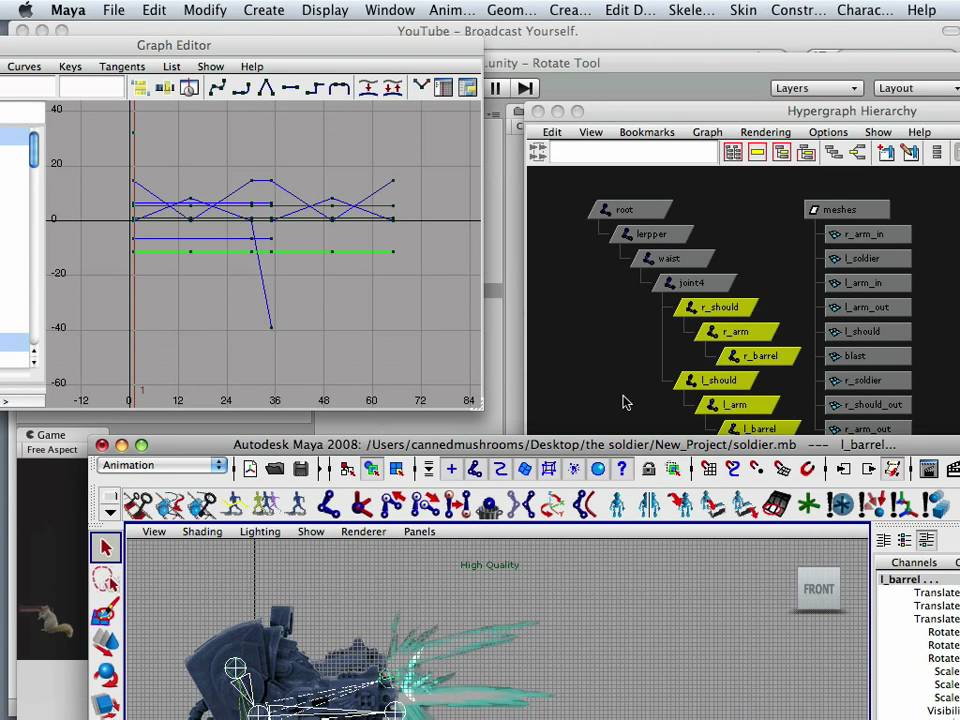Click the Flat tangents icon in Graph Editor
The width and height of the screenshot is (960, 720).
pos(290,88)
